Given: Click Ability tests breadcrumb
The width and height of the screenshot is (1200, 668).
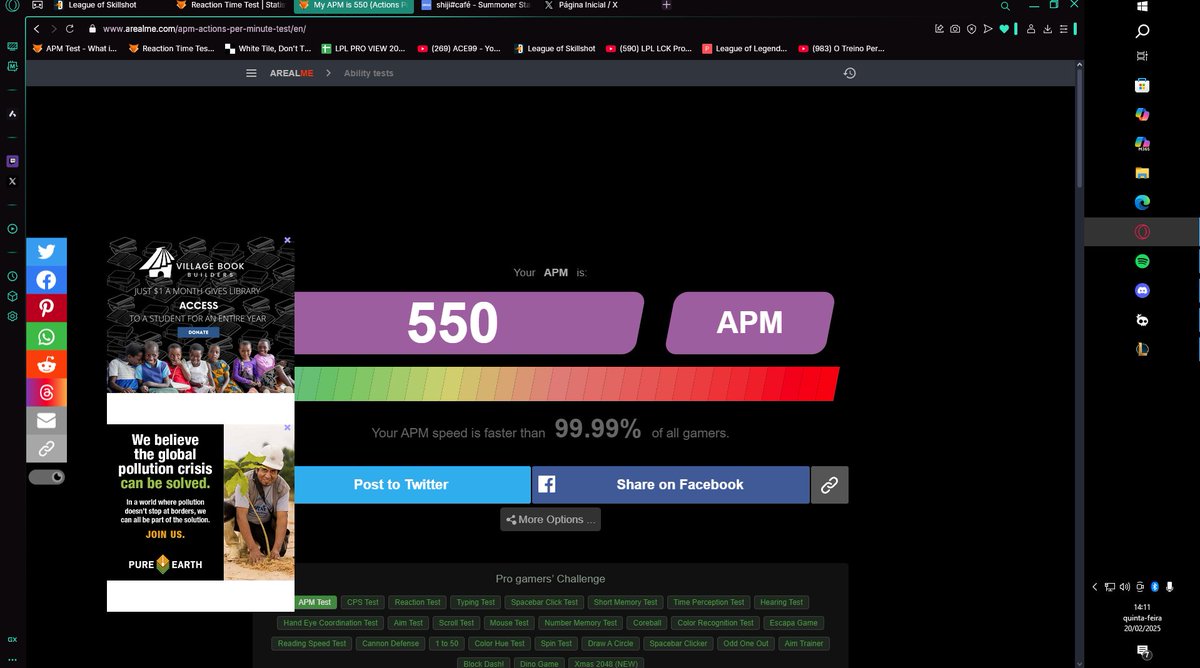Looking at the screenshot, I should click(x=368, y=73).
